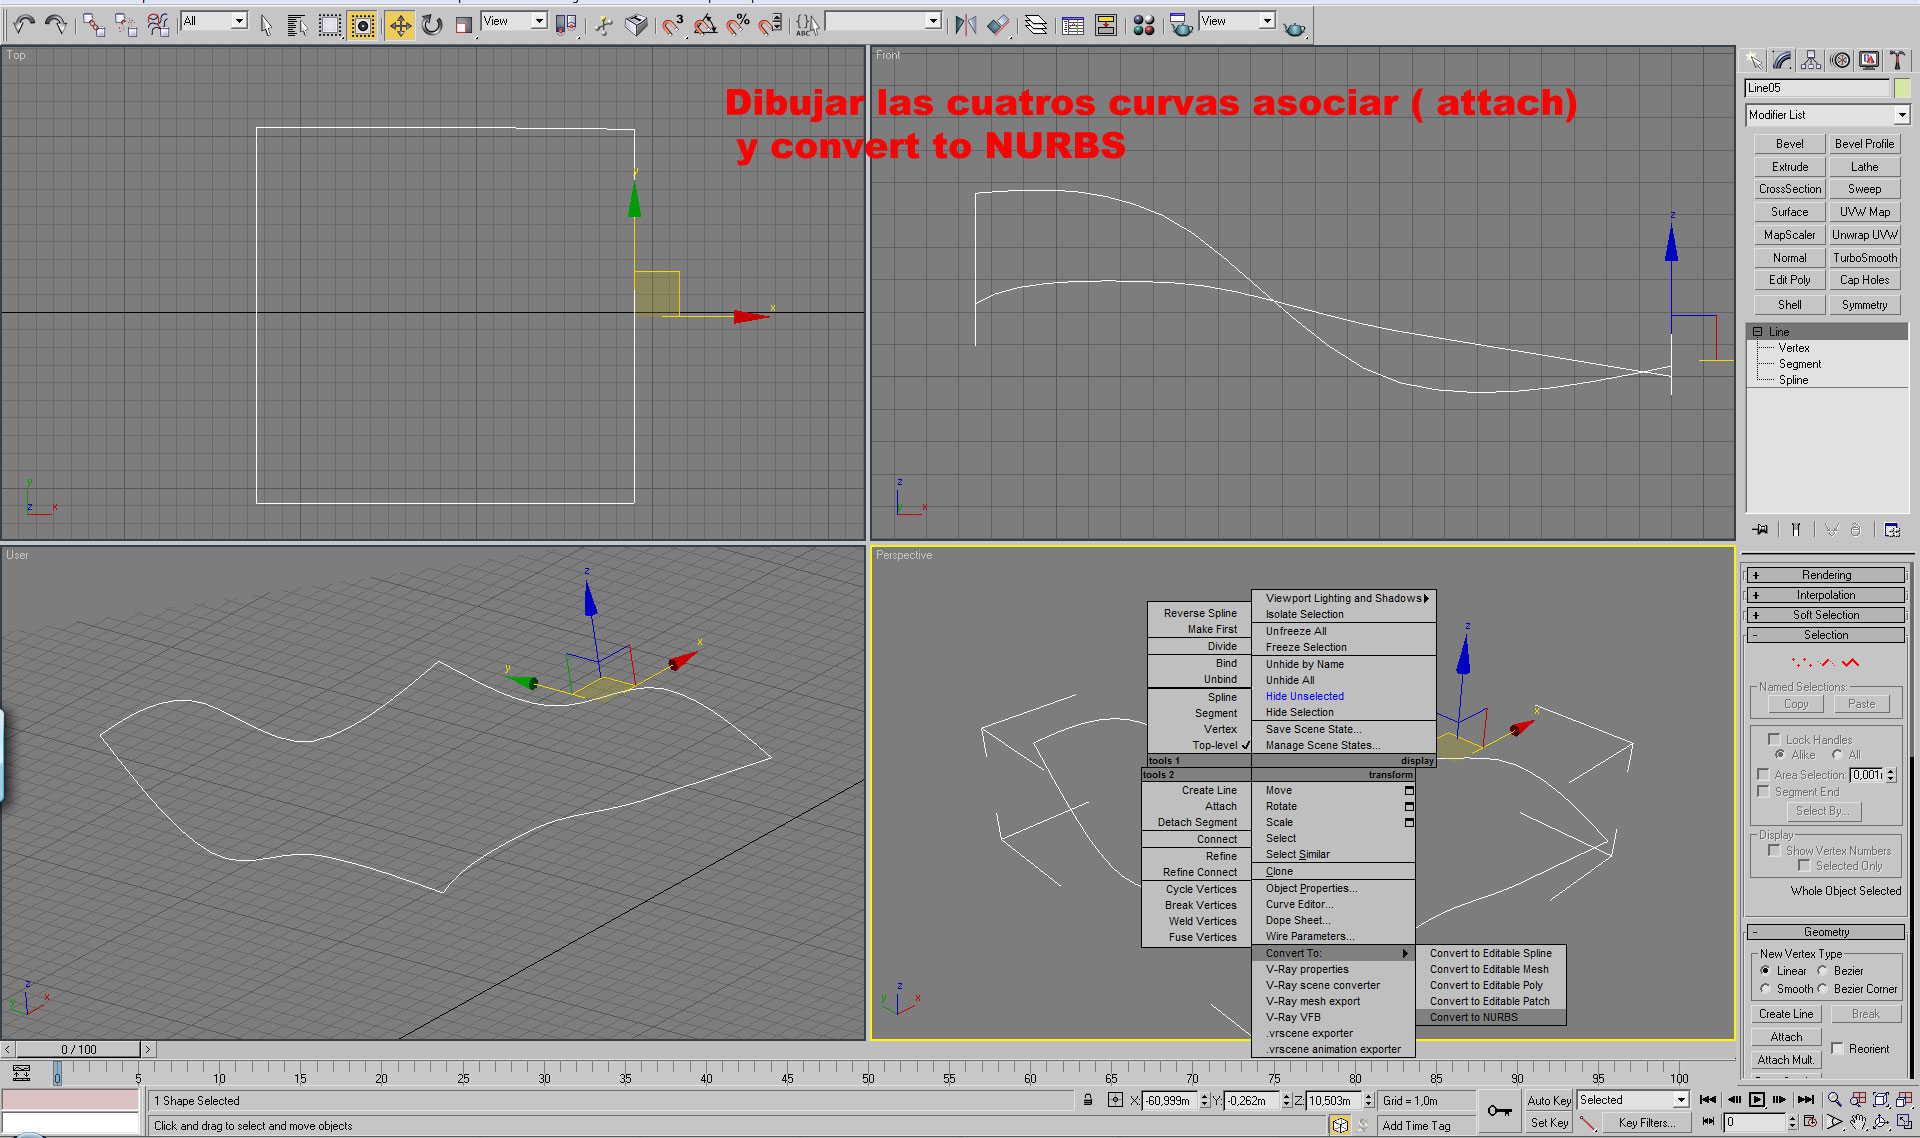Image resolution: width=1920 pixels, height=1138 pixels.
Task: Click the Line05 object color swatch
Action: 1902,88
